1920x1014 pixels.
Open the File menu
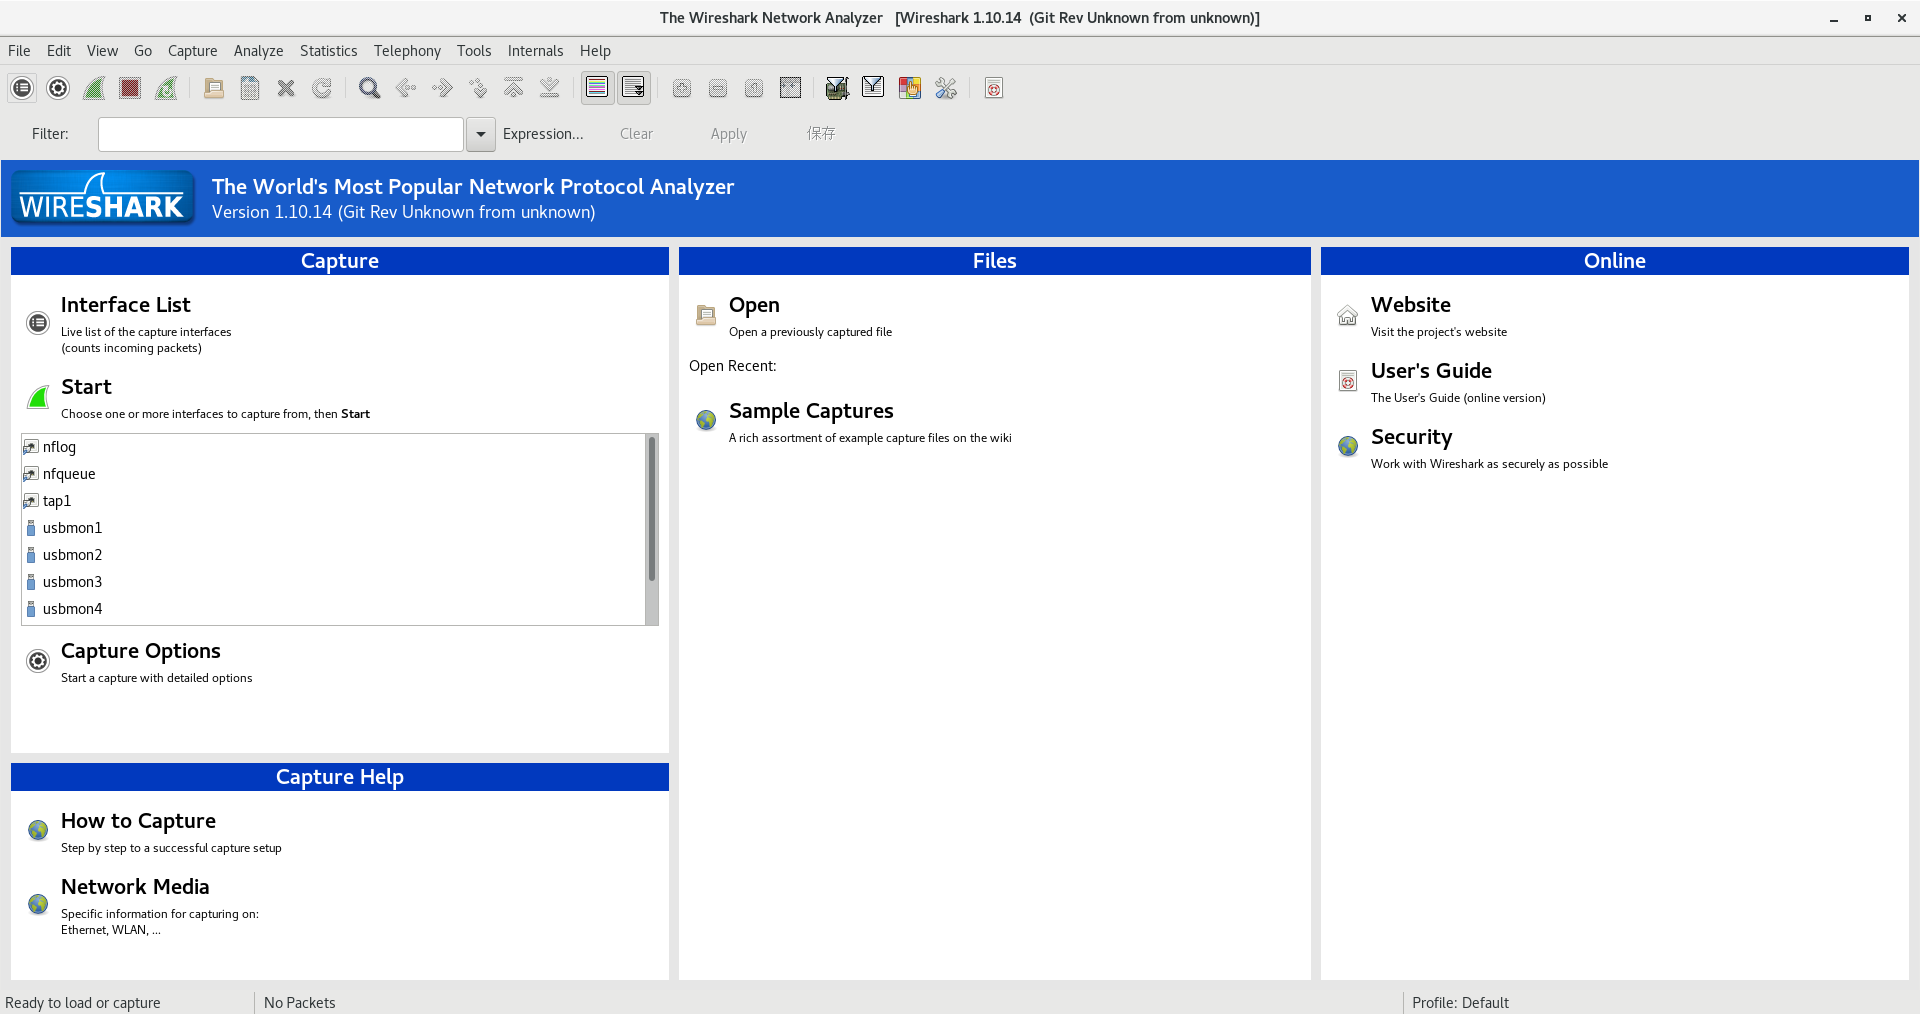(19, 51)
